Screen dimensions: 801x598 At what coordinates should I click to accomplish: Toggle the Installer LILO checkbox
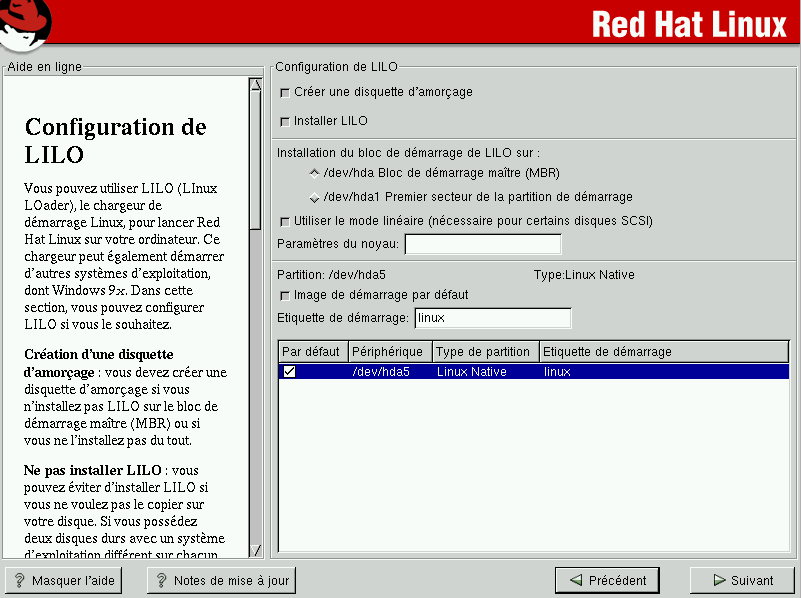[286, 122]
